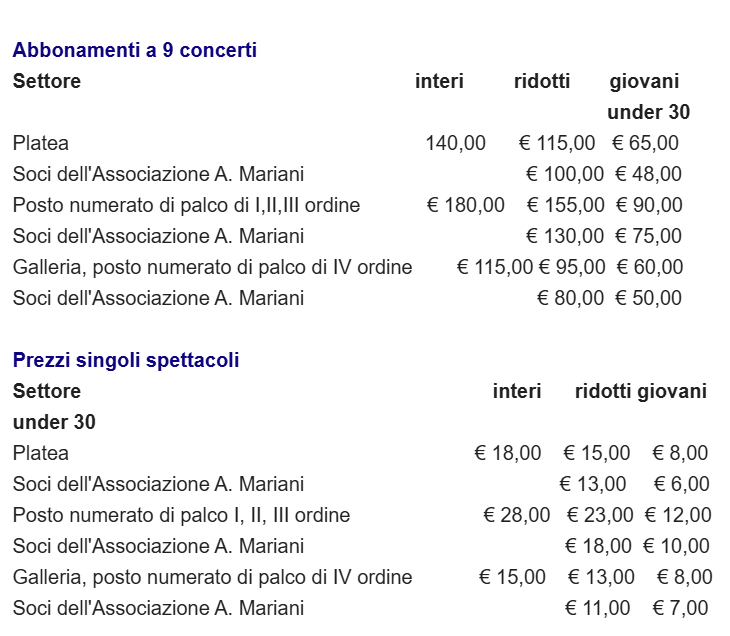The width and height of the screenshot is (730, 636).
Task: Click the 'Prezzi singoli spettacoli' heading
Action: (x=126, y=360)
